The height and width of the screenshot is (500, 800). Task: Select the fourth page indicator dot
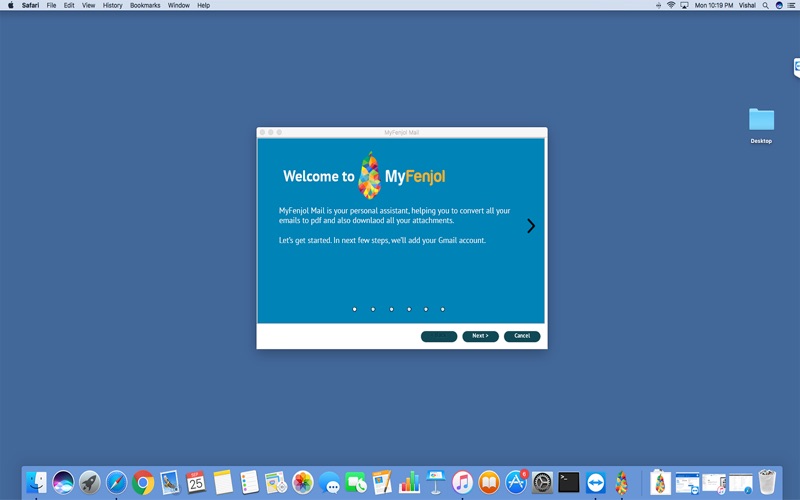409,309
